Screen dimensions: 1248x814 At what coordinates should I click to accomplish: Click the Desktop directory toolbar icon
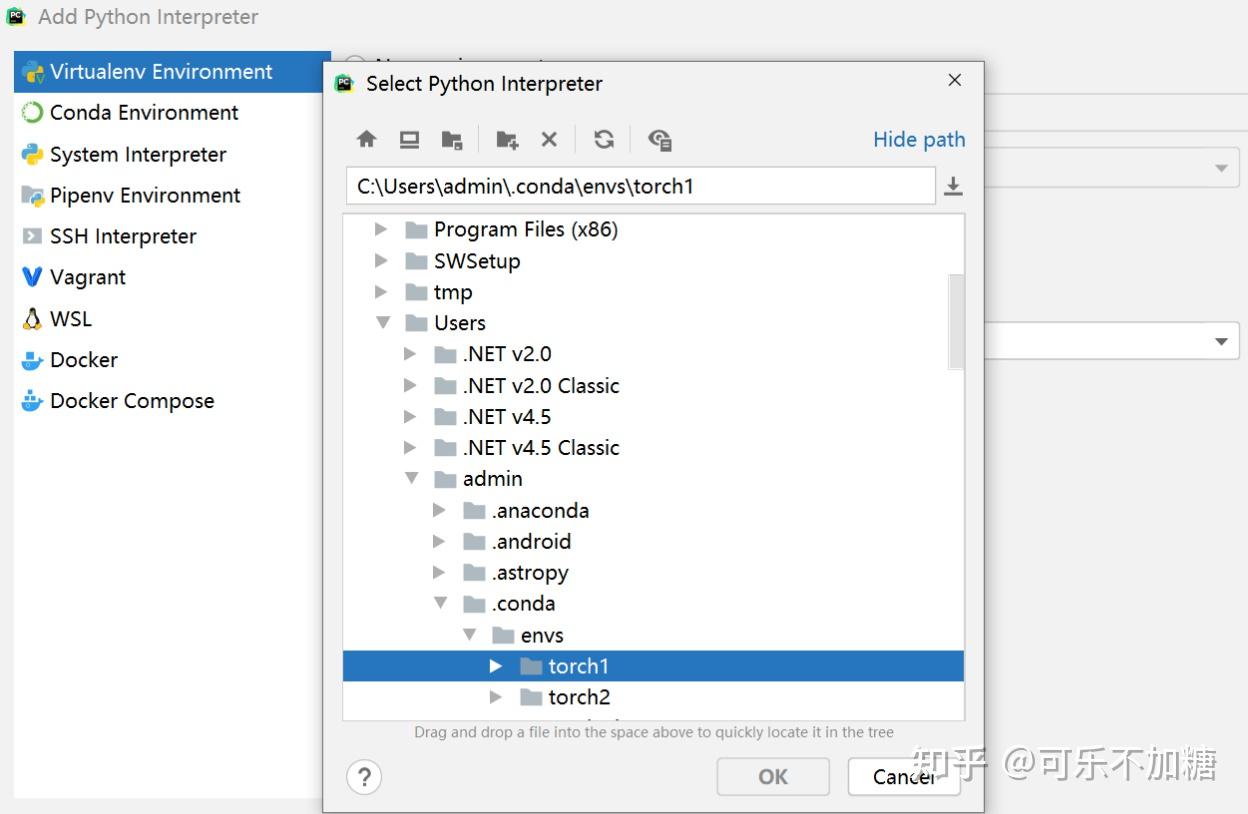[410, 140]
